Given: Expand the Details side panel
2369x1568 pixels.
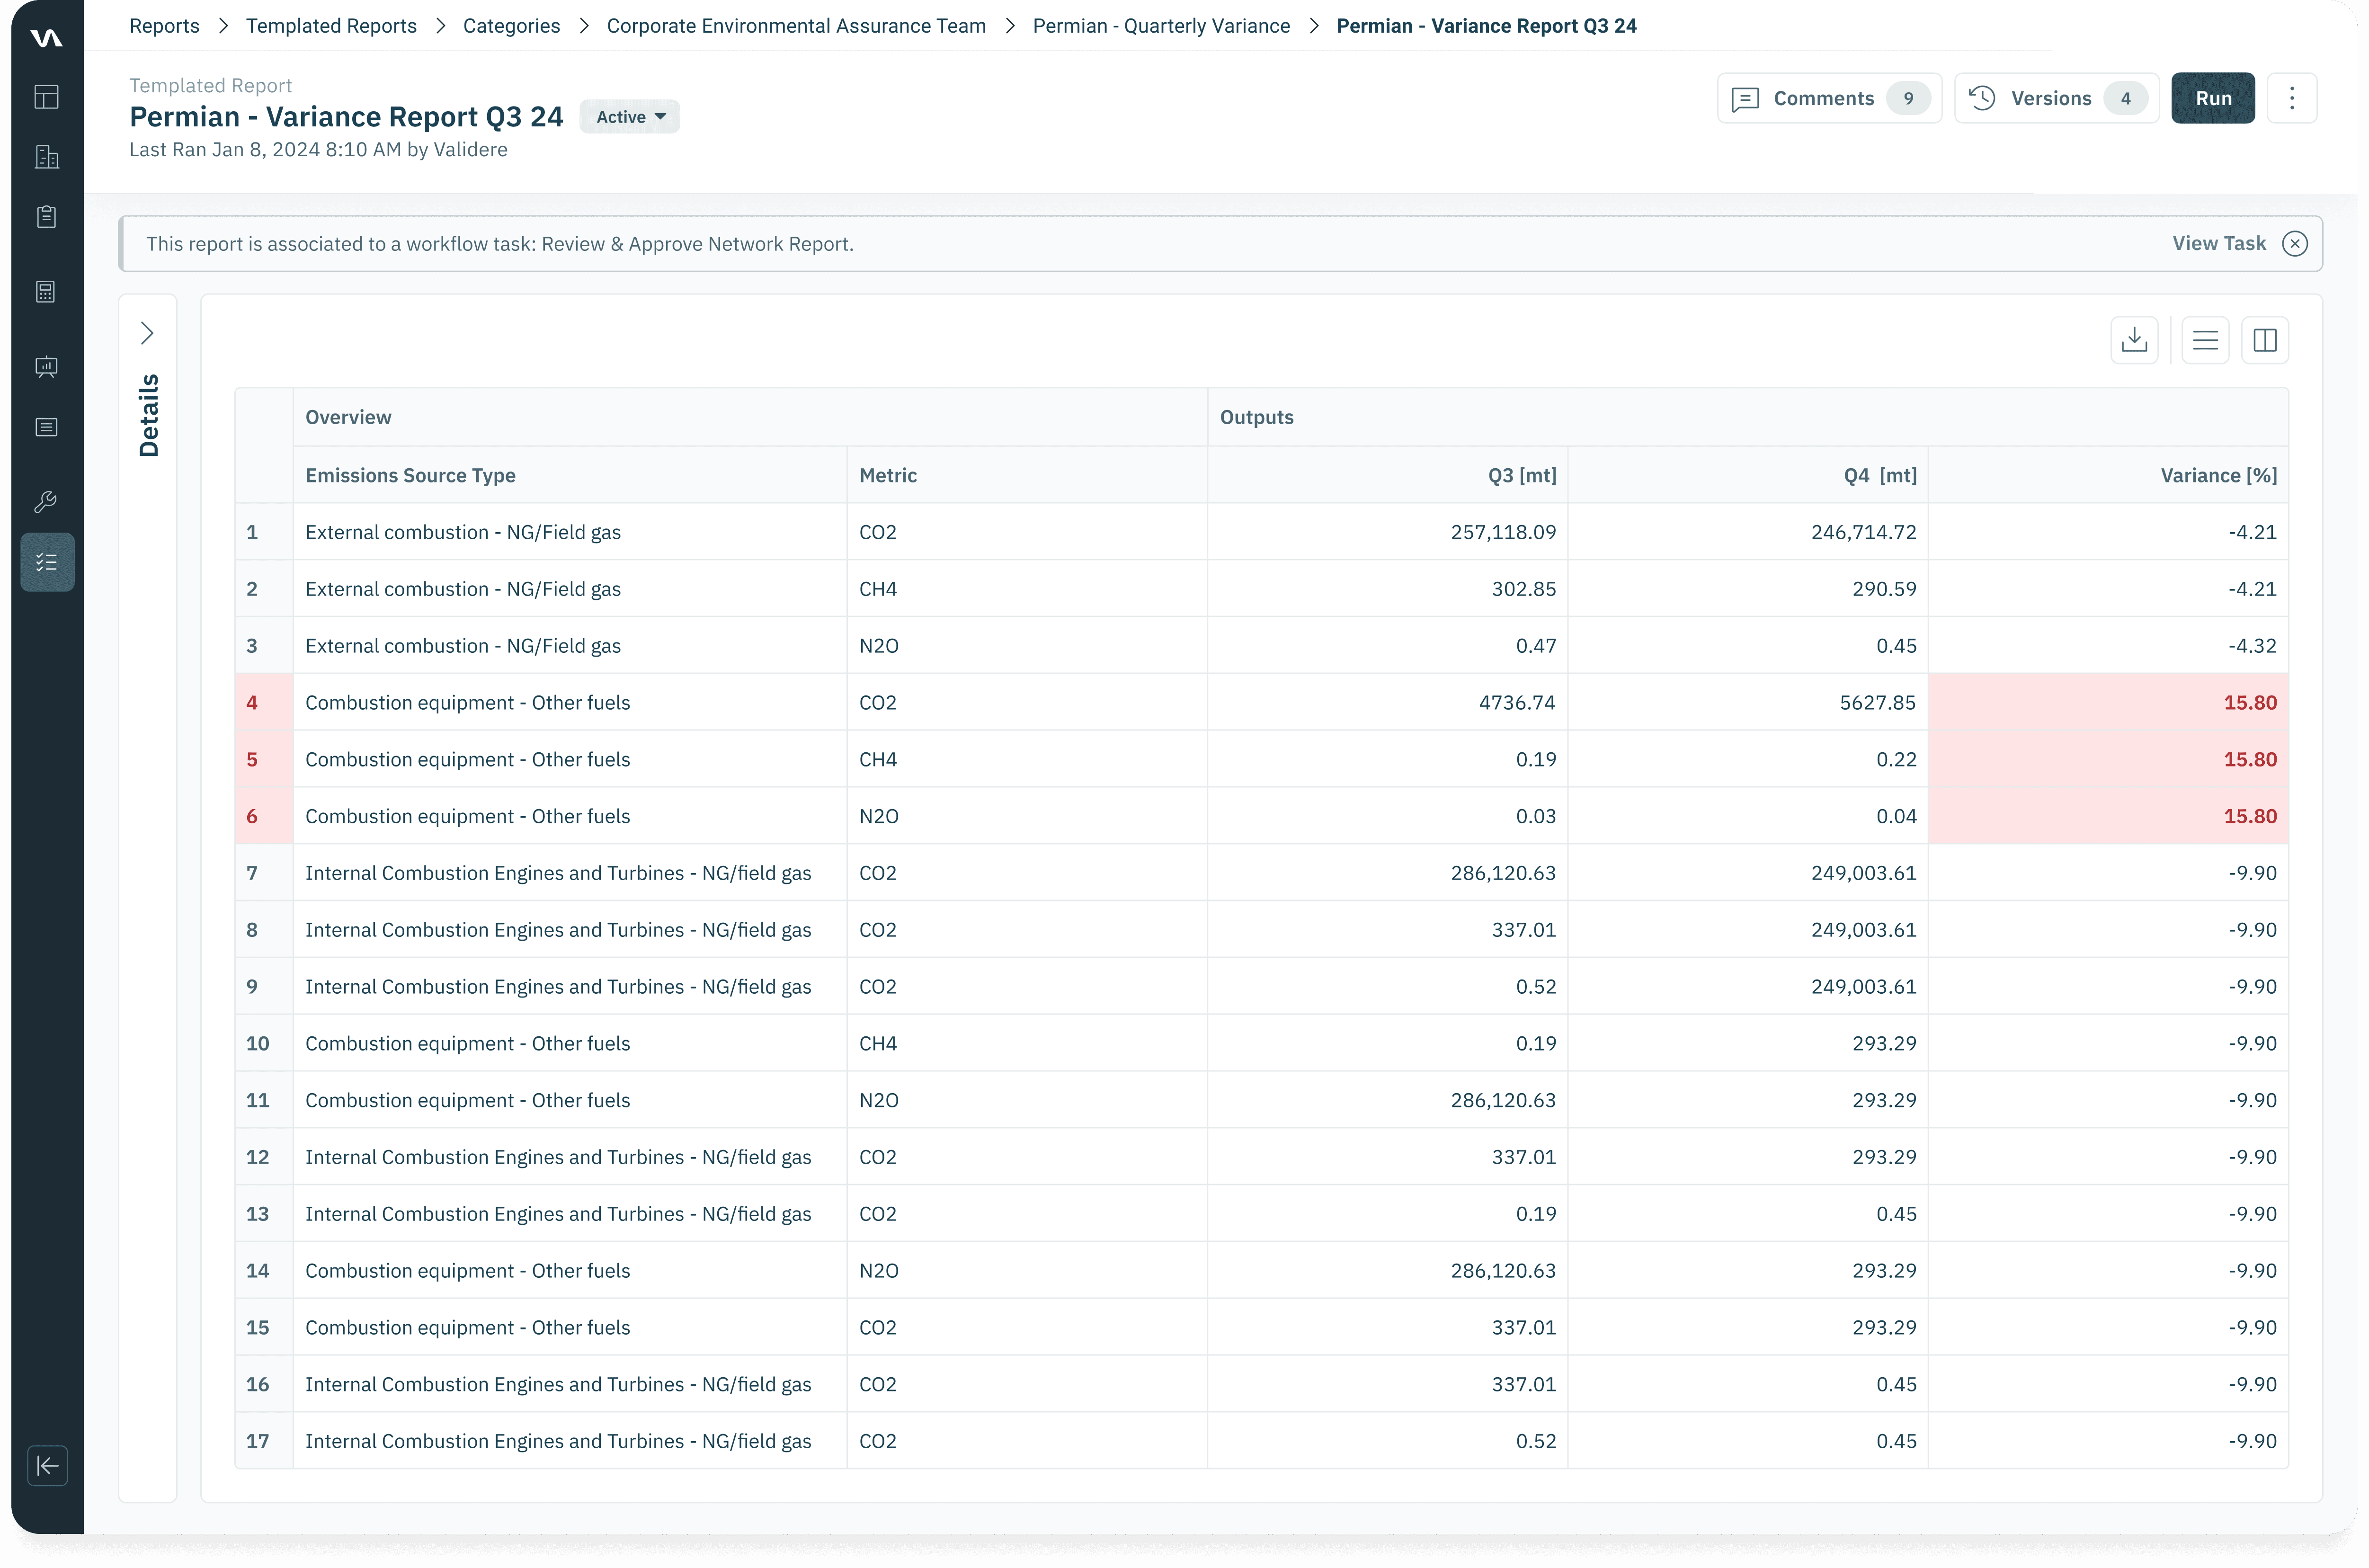Looking at the screenshot, I should 147,333.
